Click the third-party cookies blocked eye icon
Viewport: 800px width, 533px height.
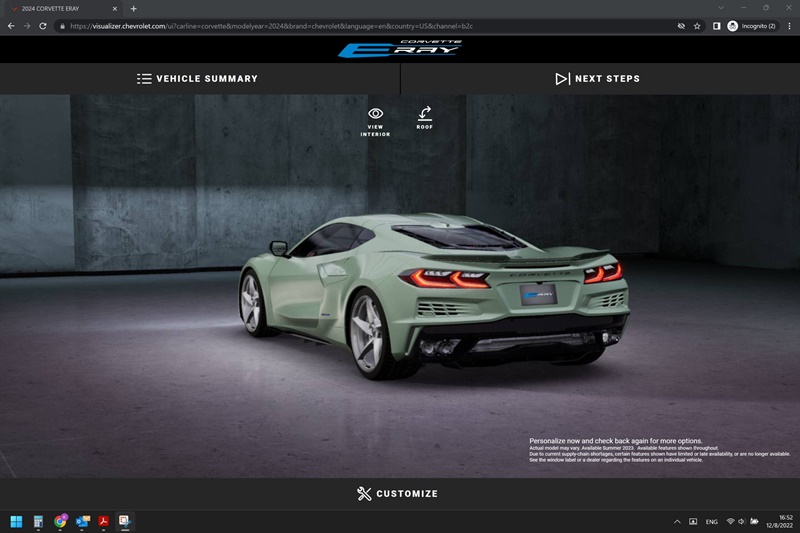point(680,25)
